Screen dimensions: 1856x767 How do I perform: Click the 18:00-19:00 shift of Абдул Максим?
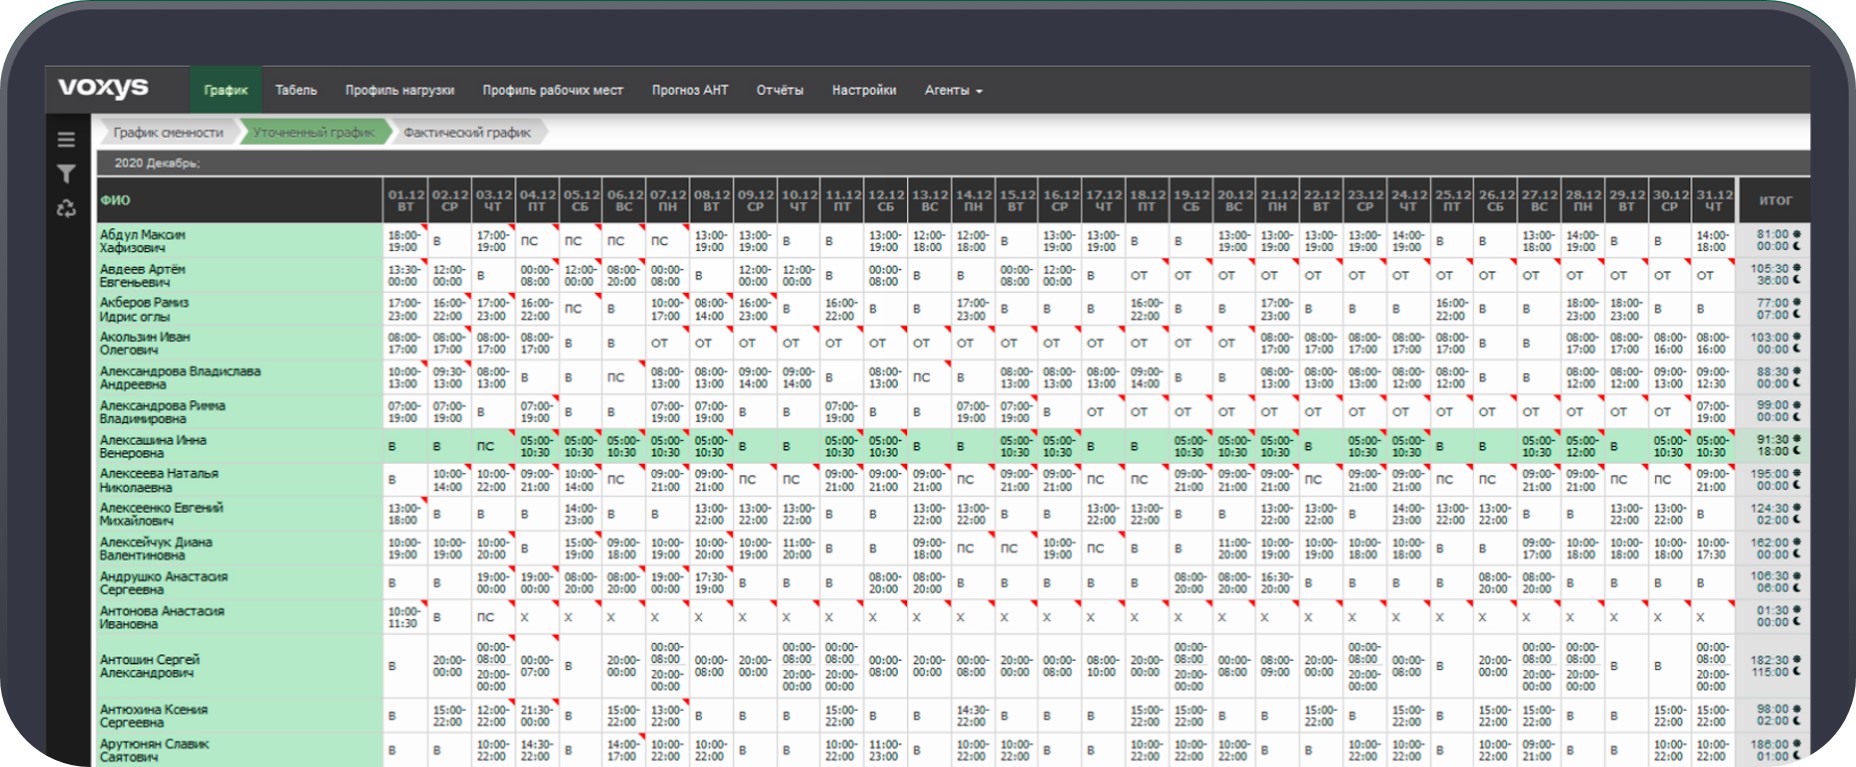(404, 241)
